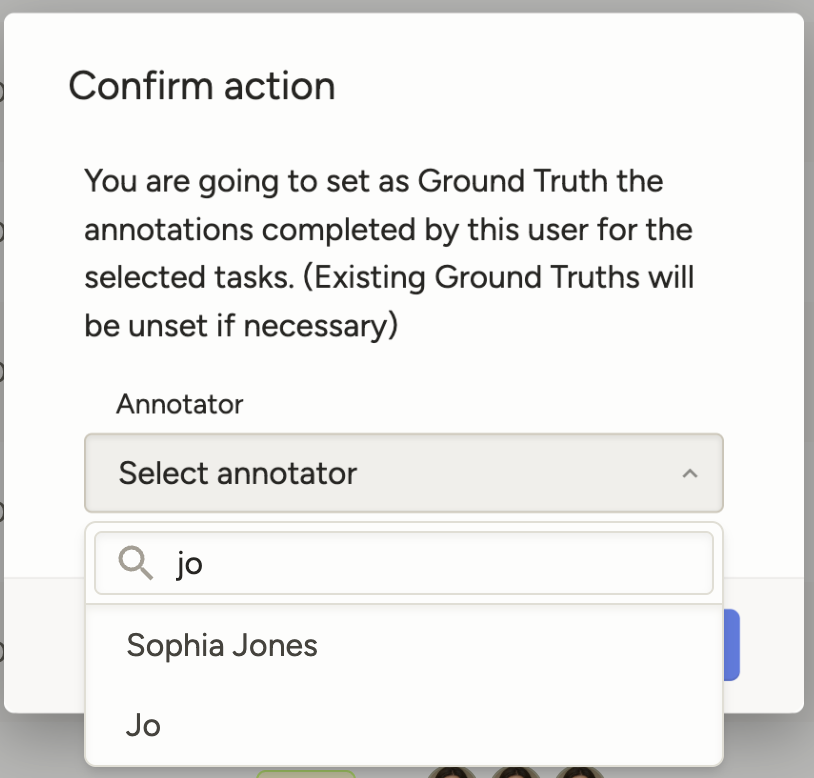Open the Select annotator combo box
The height and width of the screenshot is (778, 814).
click(403, 474)
